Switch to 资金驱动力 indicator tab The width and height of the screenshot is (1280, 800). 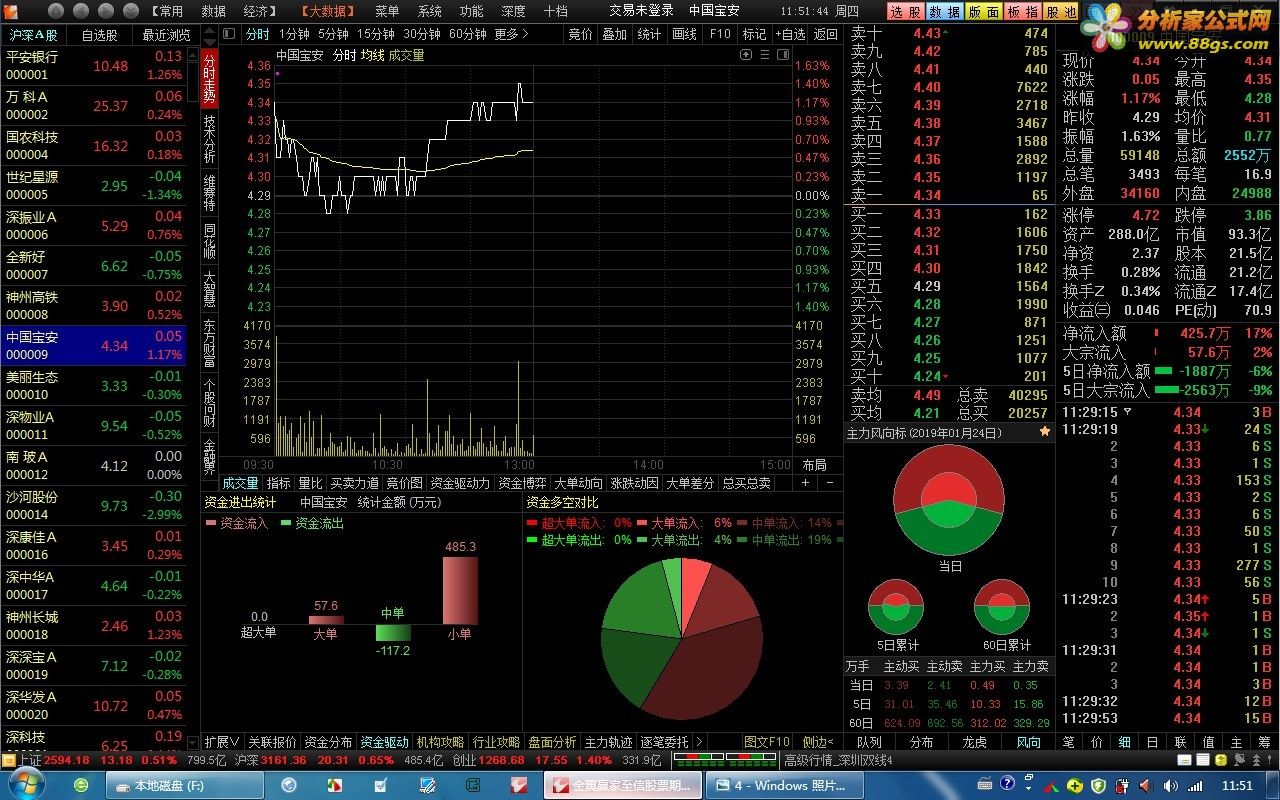coord(460,483)
